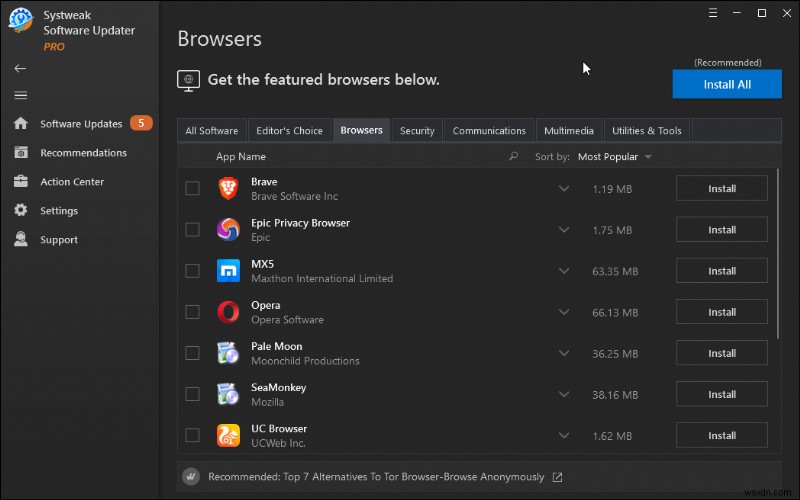This screenshot has width=800, height=500.
Task: Install the Brave browser
Action: click(722, 188)
